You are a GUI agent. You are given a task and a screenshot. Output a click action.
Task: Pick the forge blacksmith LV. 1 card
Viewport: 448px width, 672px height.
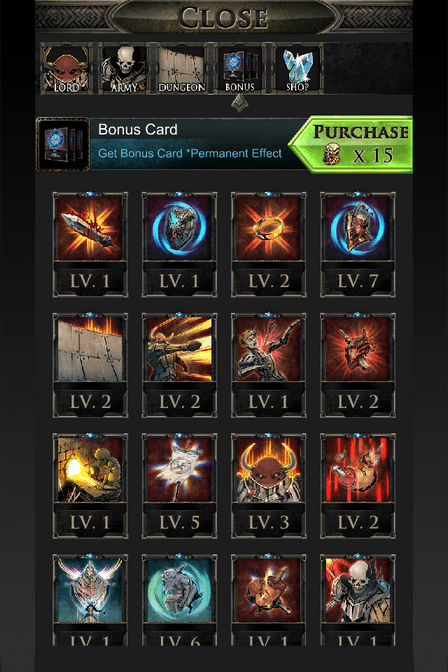(90, 486)
